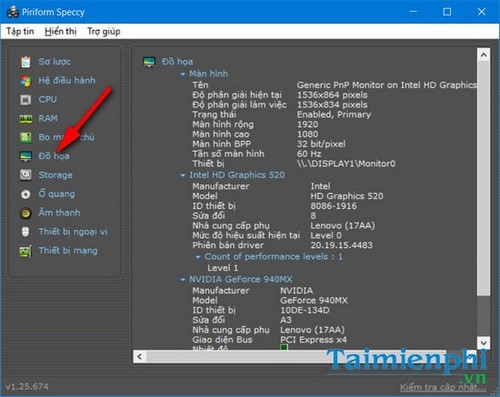This screenshot has width=500, height=397.
Task: Open the Hiển thị menu
Action: click(60, 31)
